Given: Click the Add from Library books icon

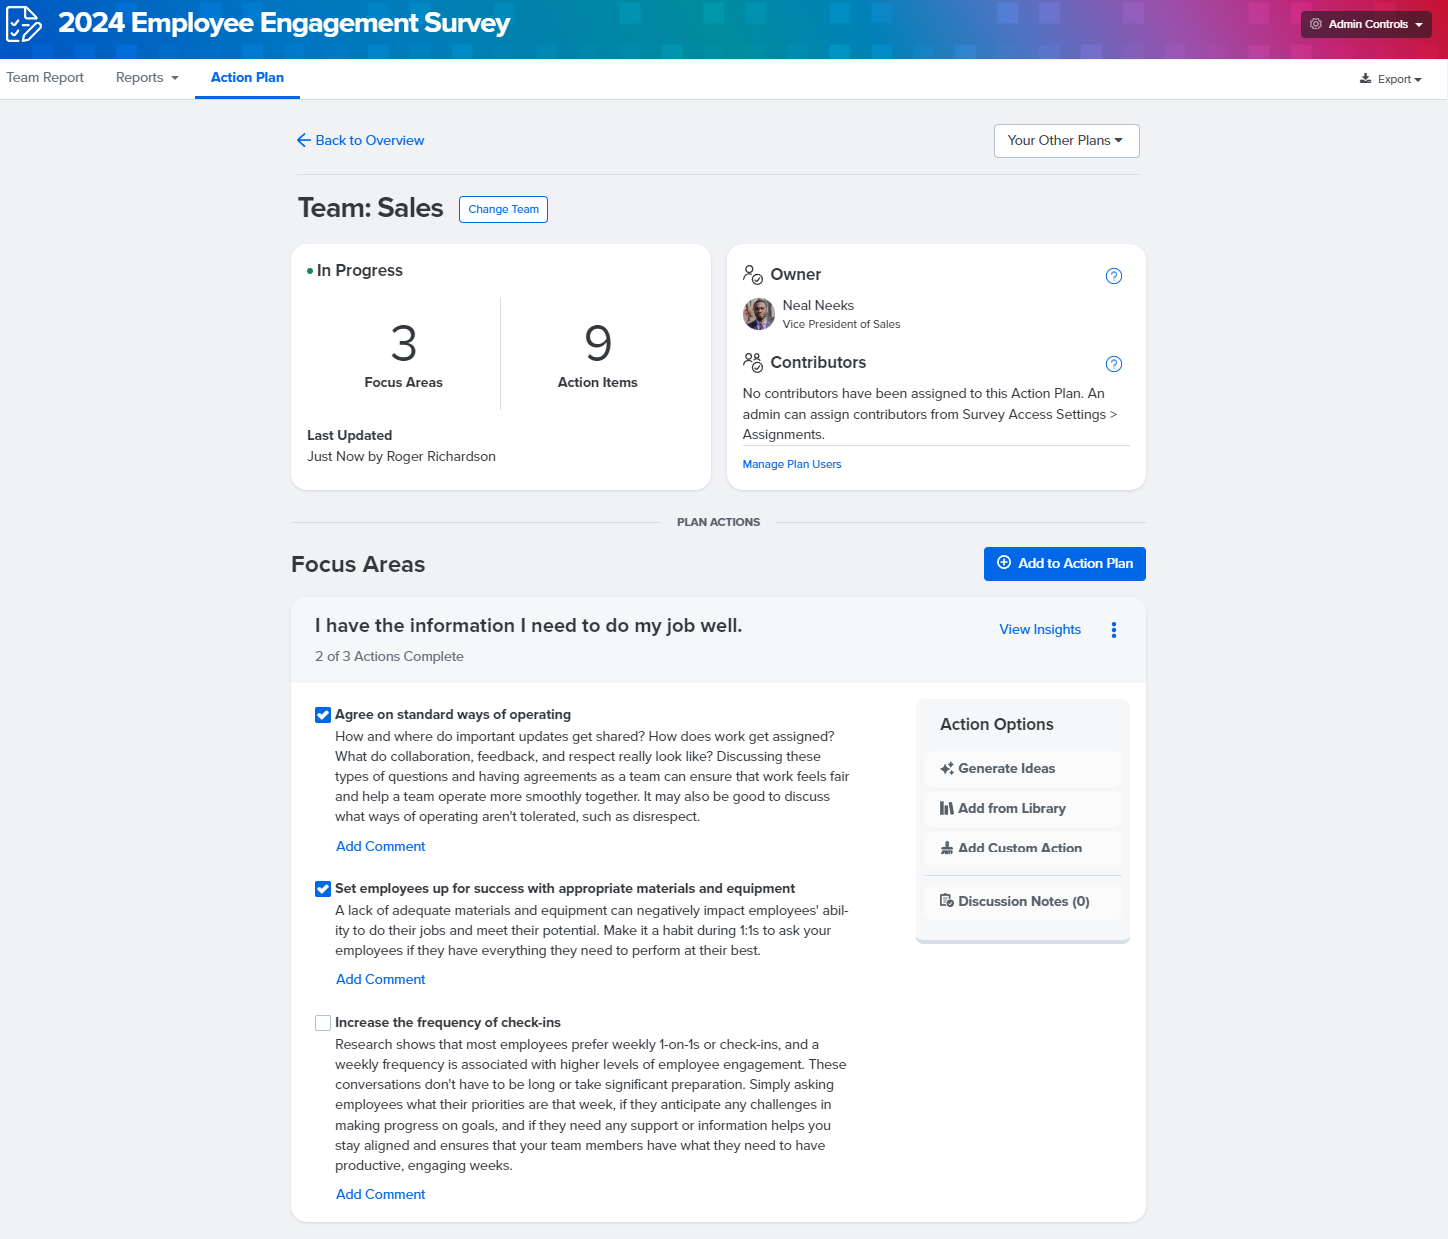Looking at the screenshot, I should pyautogui.click(x=946, y=809).
